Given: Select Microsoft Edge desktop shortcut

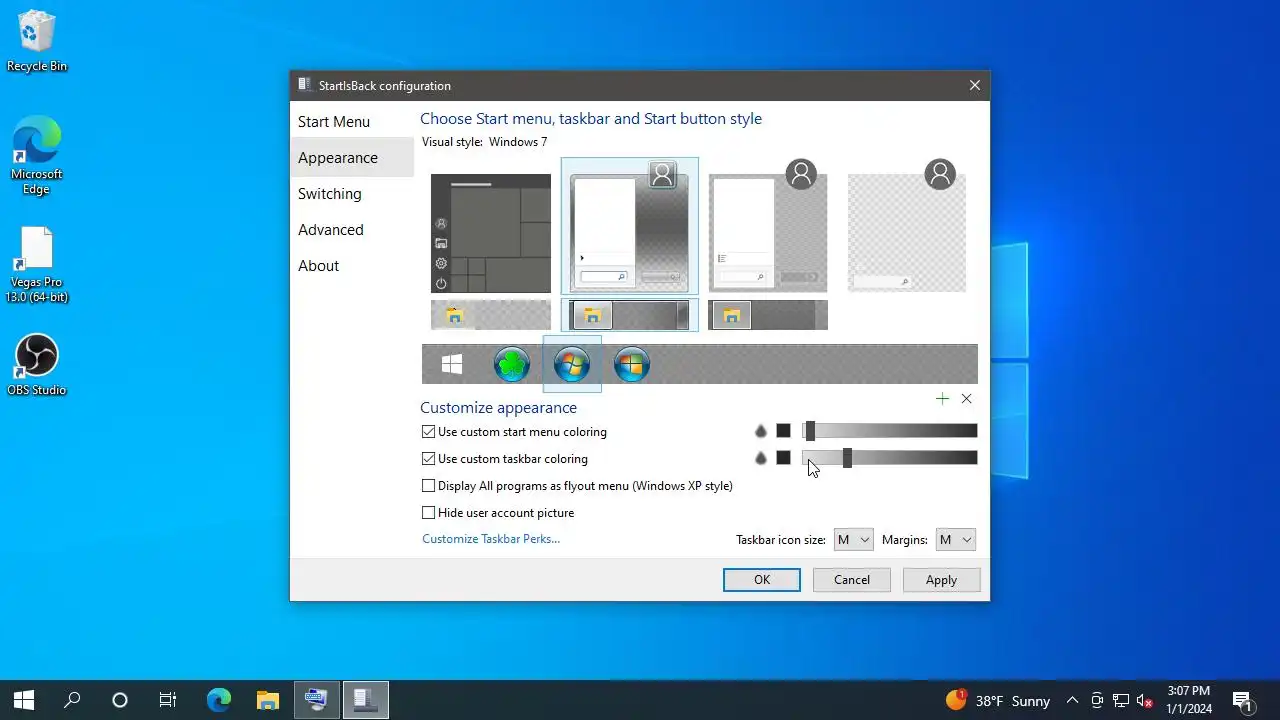Looking at the screenshot, I should point(37,155).
